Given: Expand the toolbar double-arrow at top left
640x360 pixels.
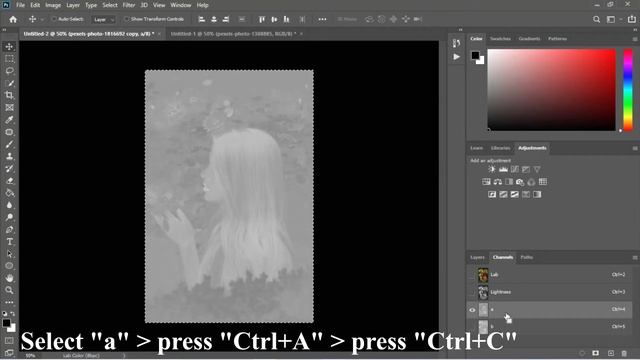Looking at the screenshot, I should pos(4,30).
